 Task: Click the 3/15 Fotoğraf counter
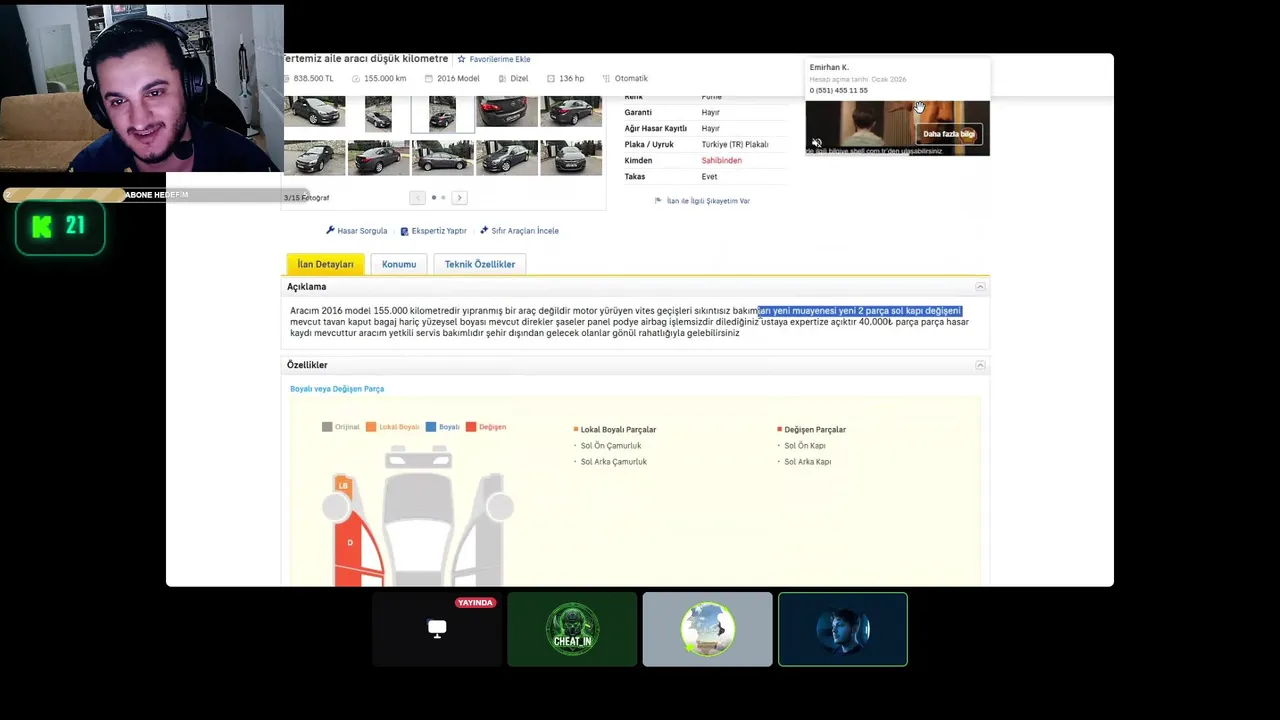pos(307,198)
